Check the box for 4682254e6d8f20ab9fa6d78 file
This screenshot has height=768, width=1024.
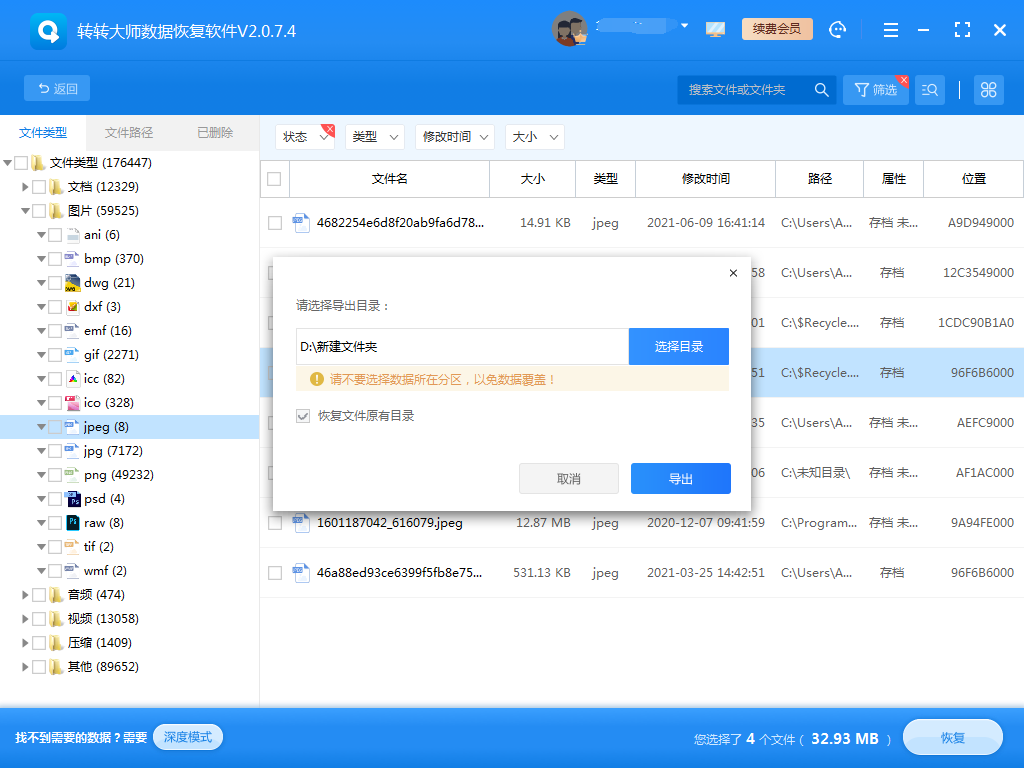tap(275, 223)
